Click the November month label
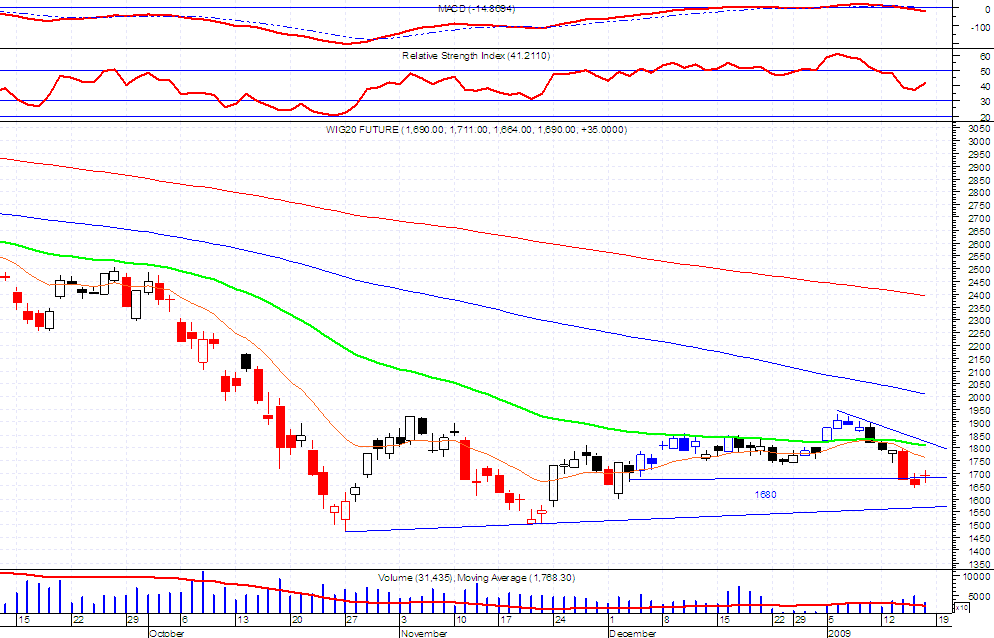994x638 pixels. (x=423, y=633)
